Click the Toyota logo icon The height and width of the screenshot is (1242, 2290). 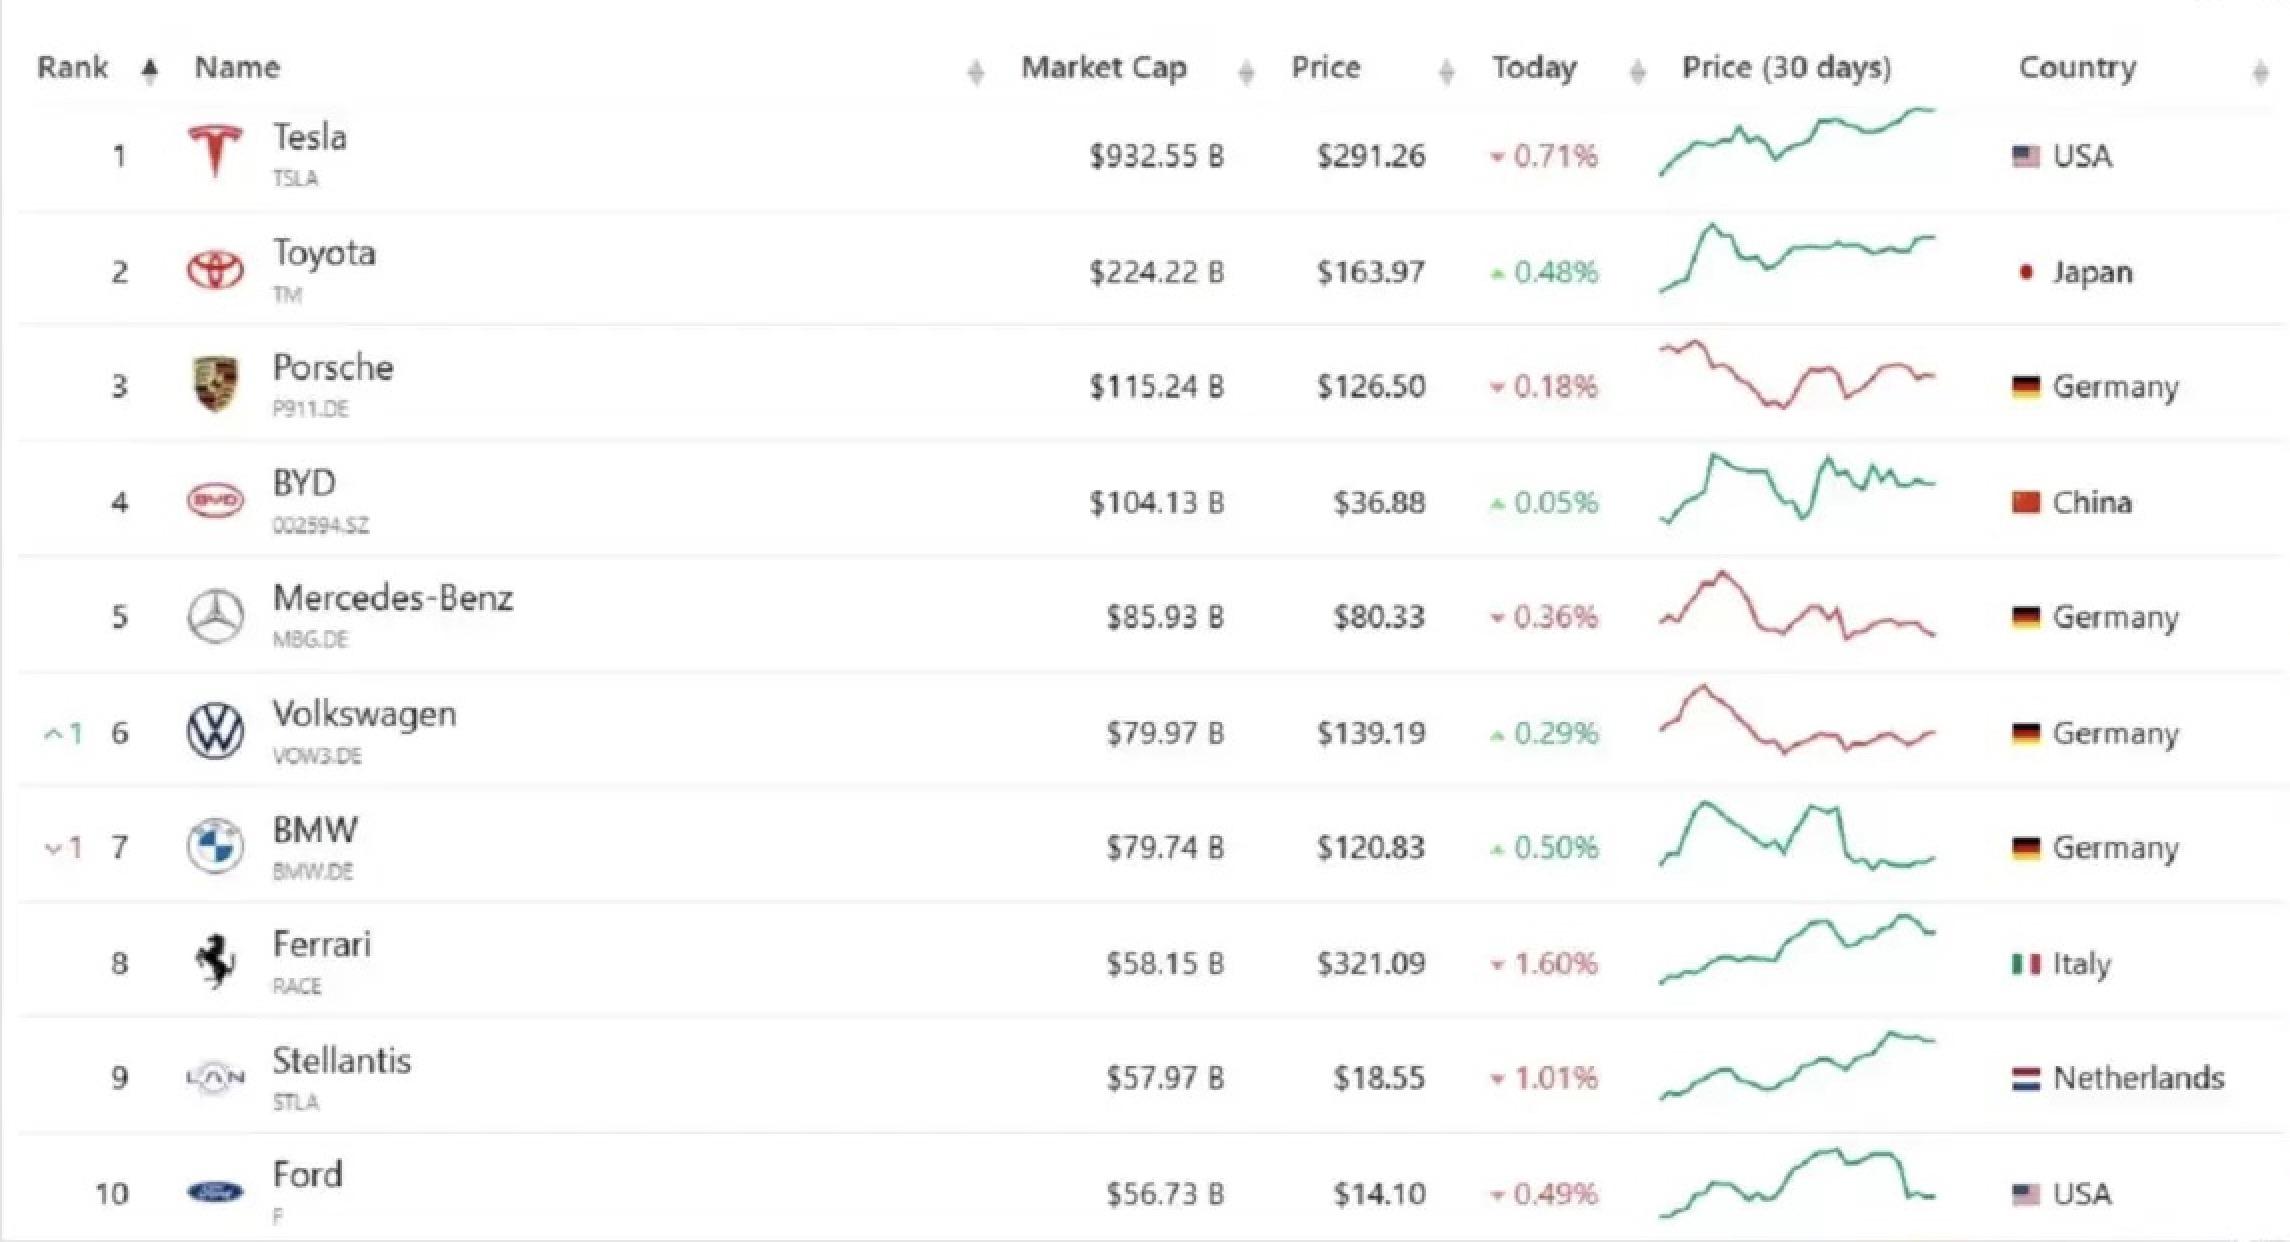coord(216,270)
